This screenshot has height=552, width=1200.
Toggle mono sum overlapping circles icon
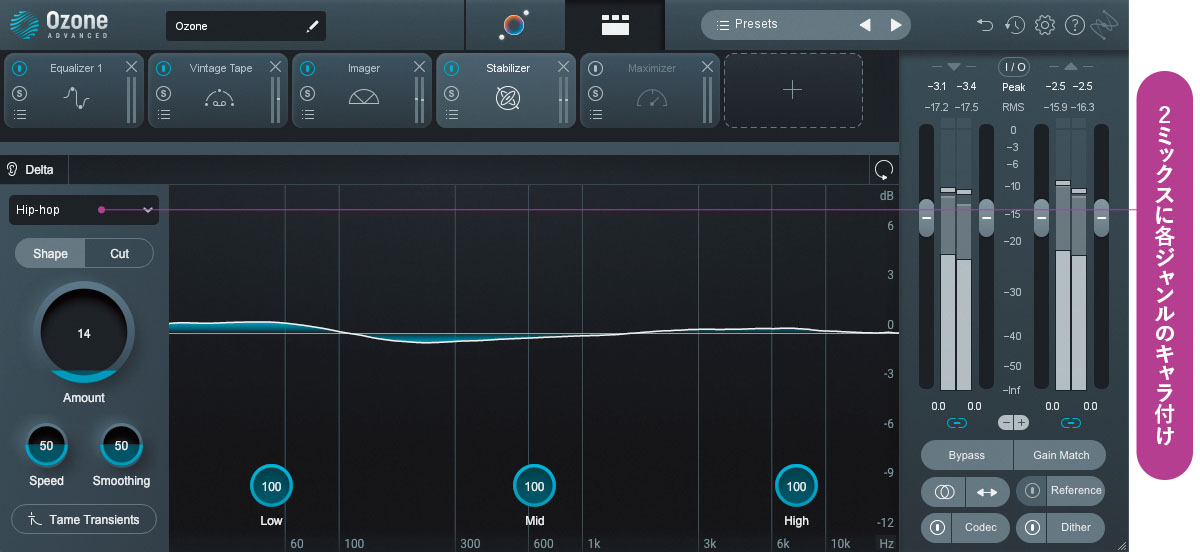tap(943, 491)
